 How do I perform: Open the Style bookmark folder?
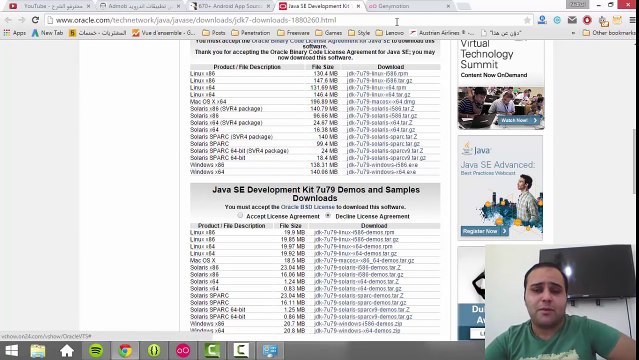point(359,33)
